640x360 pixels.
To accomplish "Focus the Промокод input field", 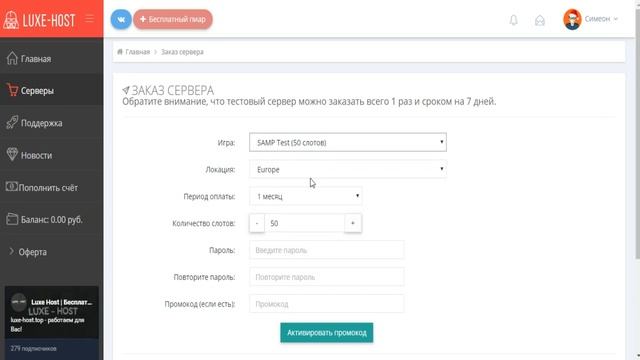I will point(327,304).
